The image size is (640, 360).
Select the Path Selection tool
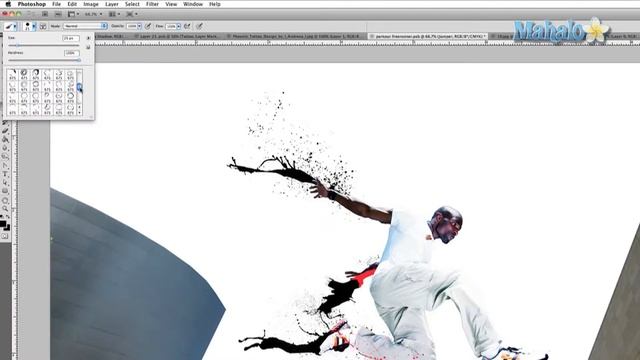5,182
